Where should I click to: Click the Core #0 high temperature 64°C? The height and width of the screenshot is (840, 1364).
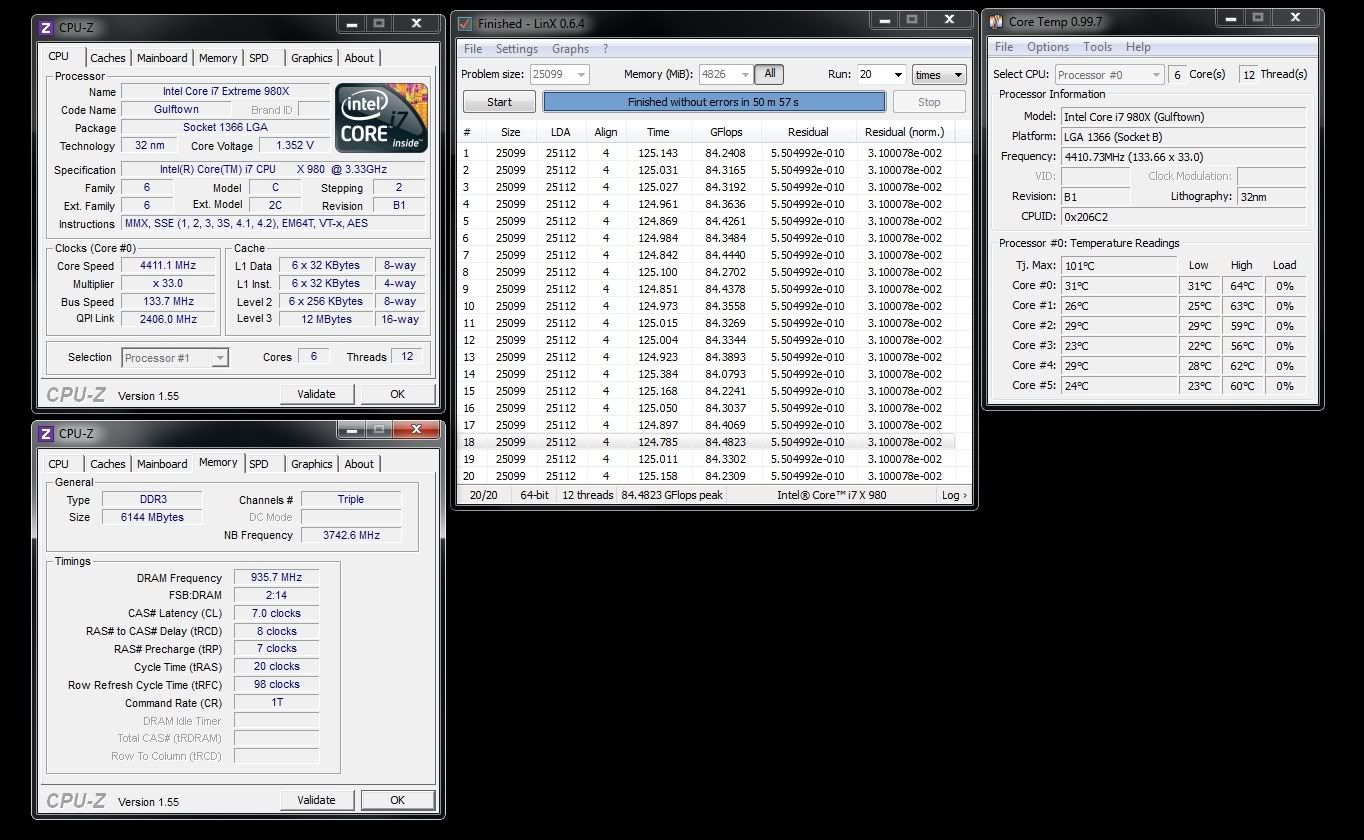coord(1242,286)
